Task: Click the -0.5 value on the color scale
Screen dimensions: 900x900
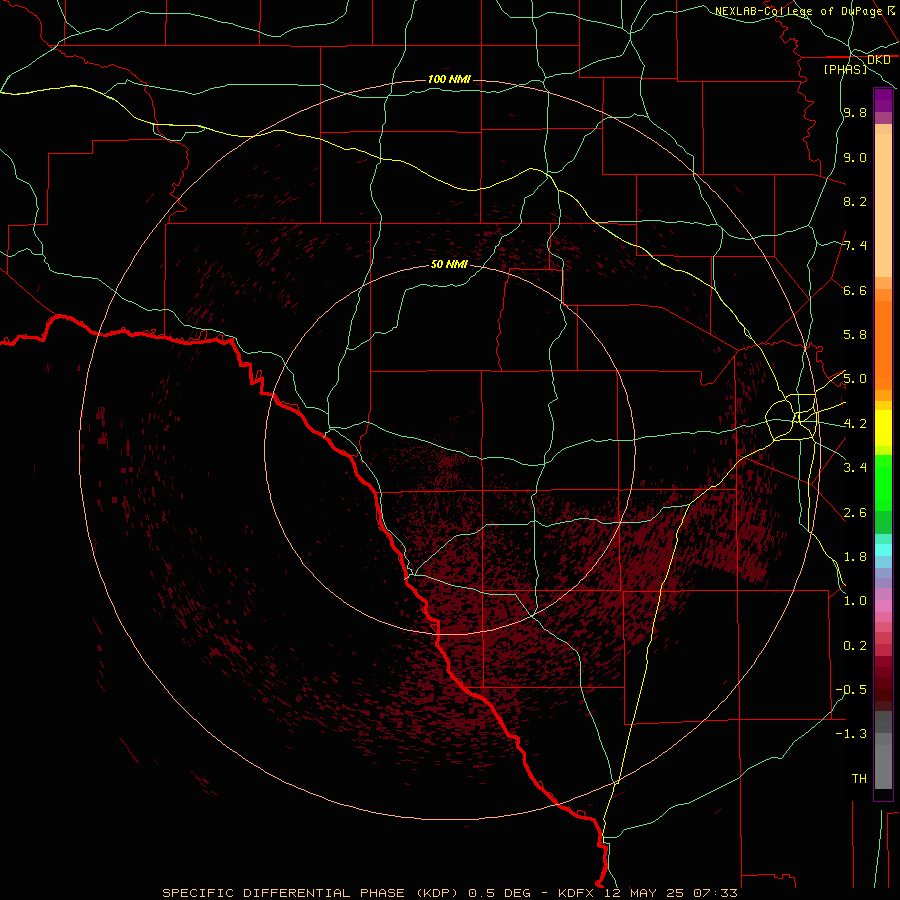Action: [851, 690]
